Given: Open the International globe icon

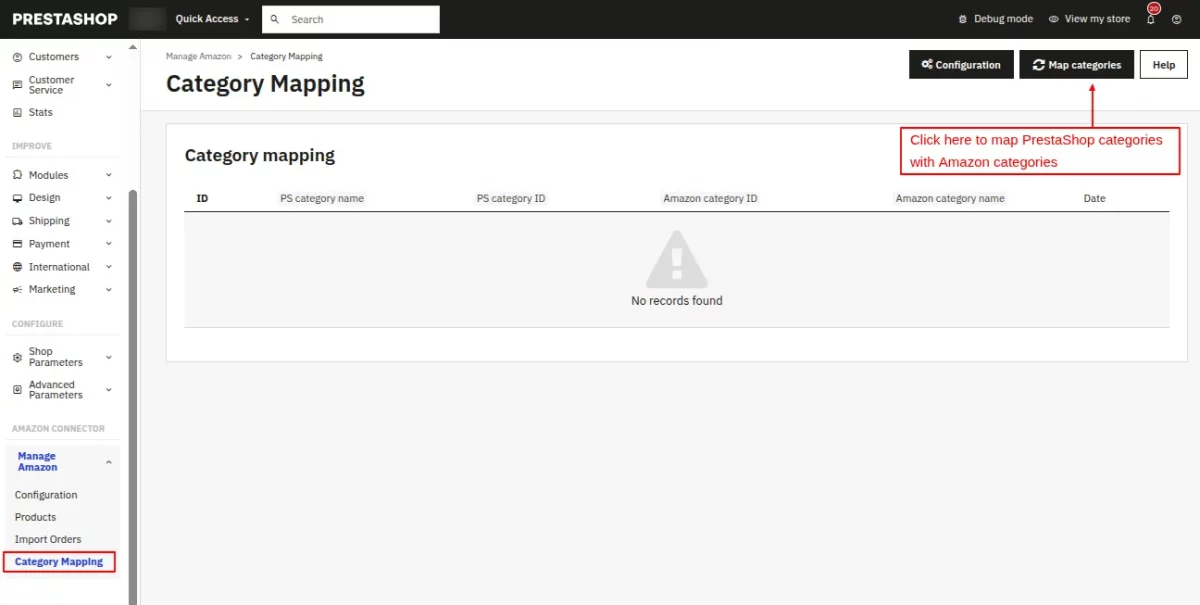Looking at the screenshot, I should coord(18,266).
